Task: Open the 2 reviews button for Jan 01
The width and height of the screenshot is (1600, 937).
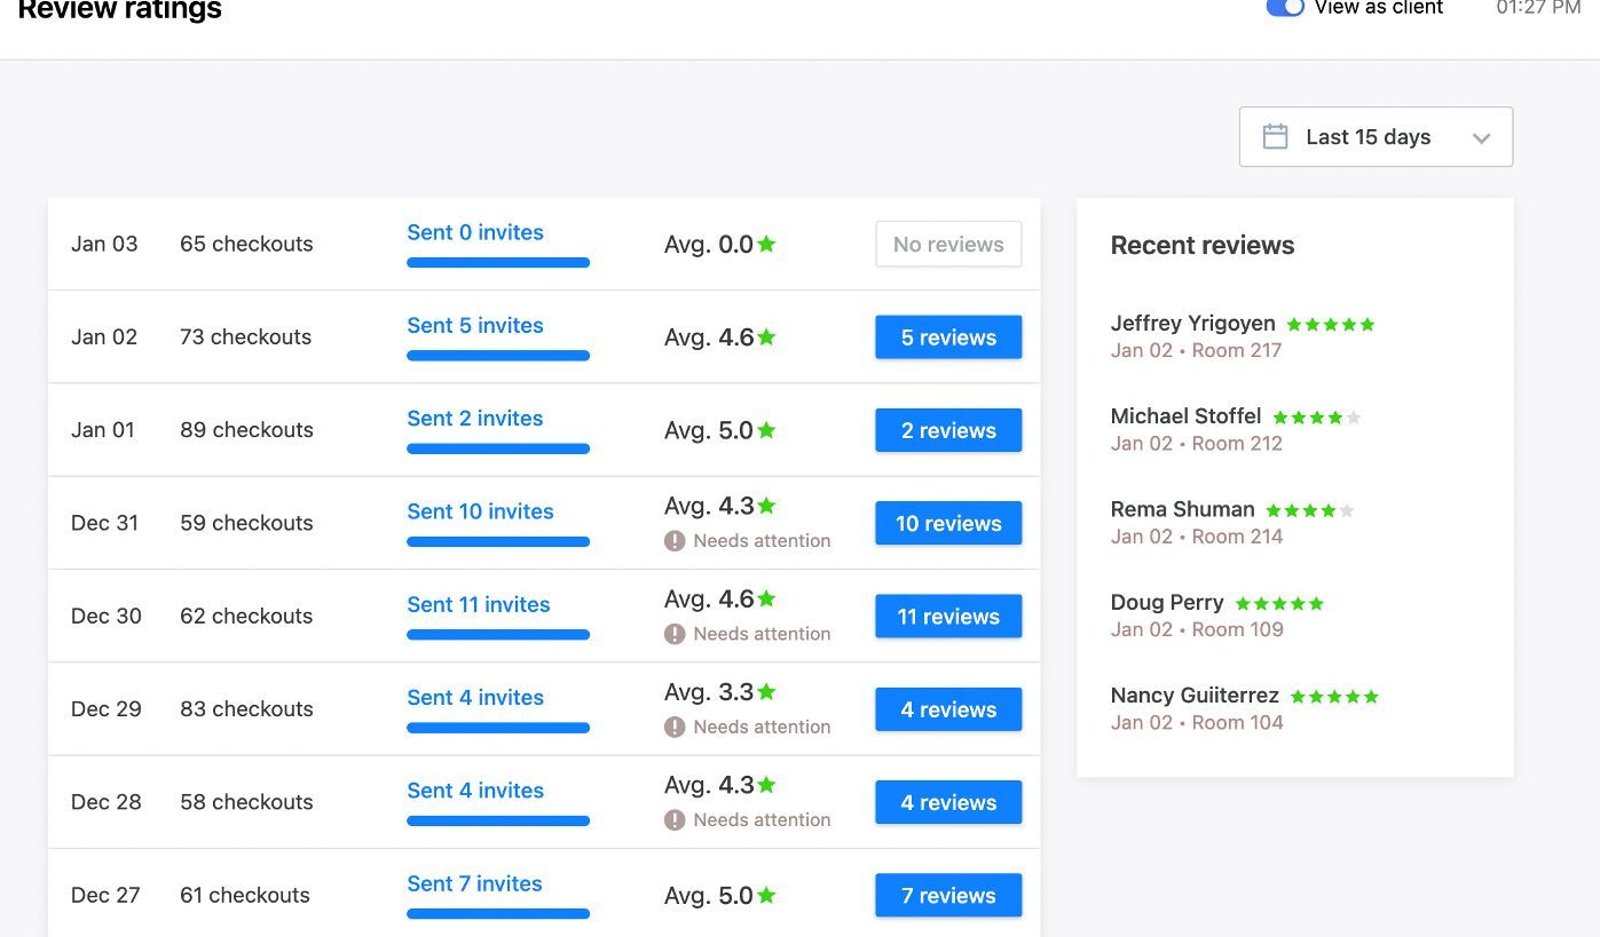Action: coord(948,430)
